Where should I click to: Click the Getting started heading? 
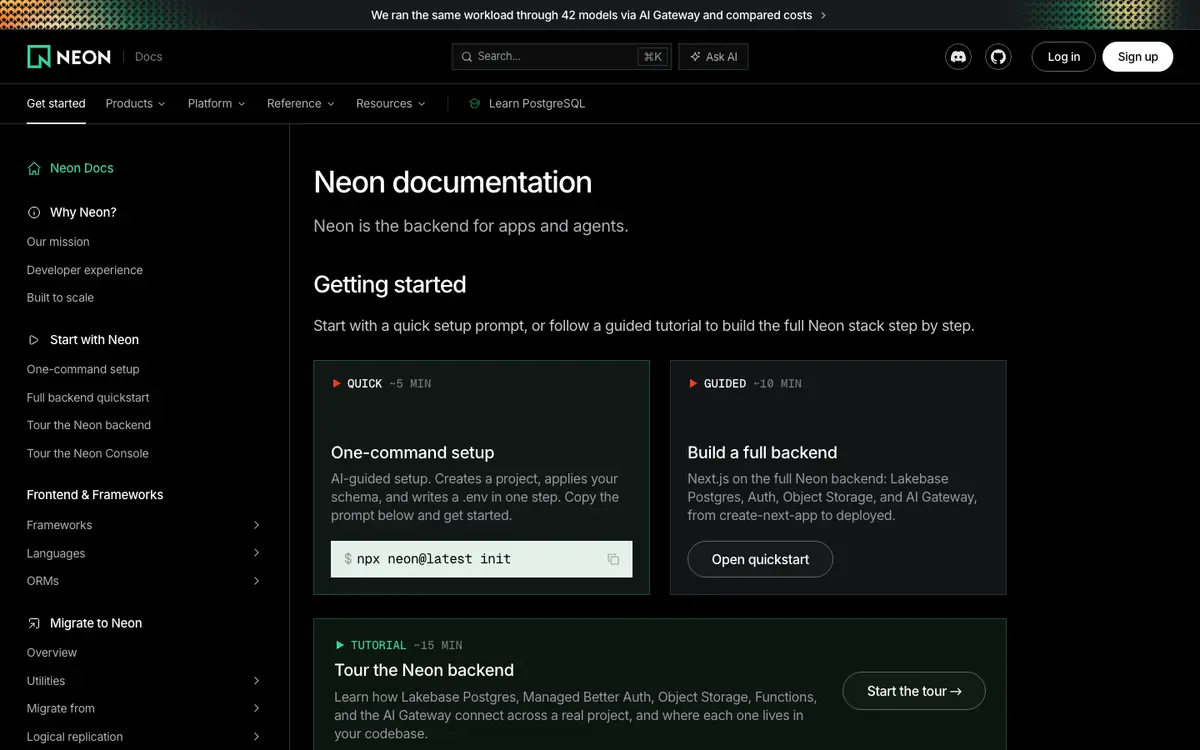pos(390,285)
